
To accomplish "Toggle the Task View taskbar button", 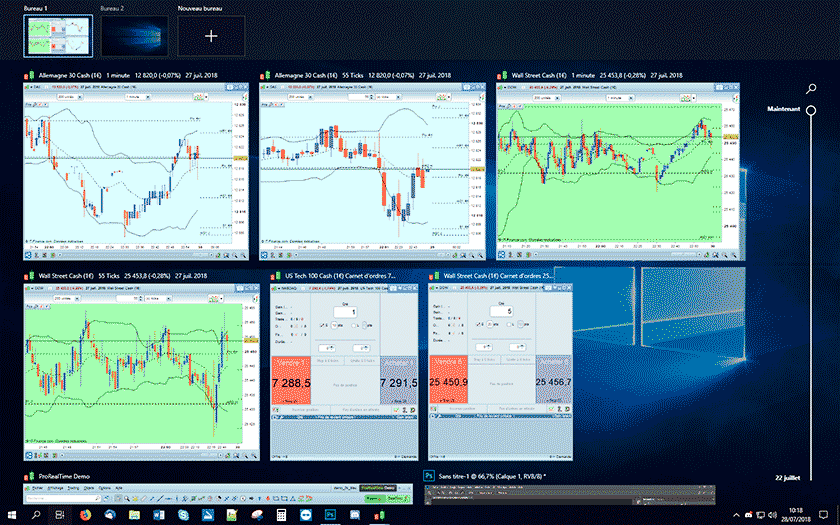I will pos(60,515).
